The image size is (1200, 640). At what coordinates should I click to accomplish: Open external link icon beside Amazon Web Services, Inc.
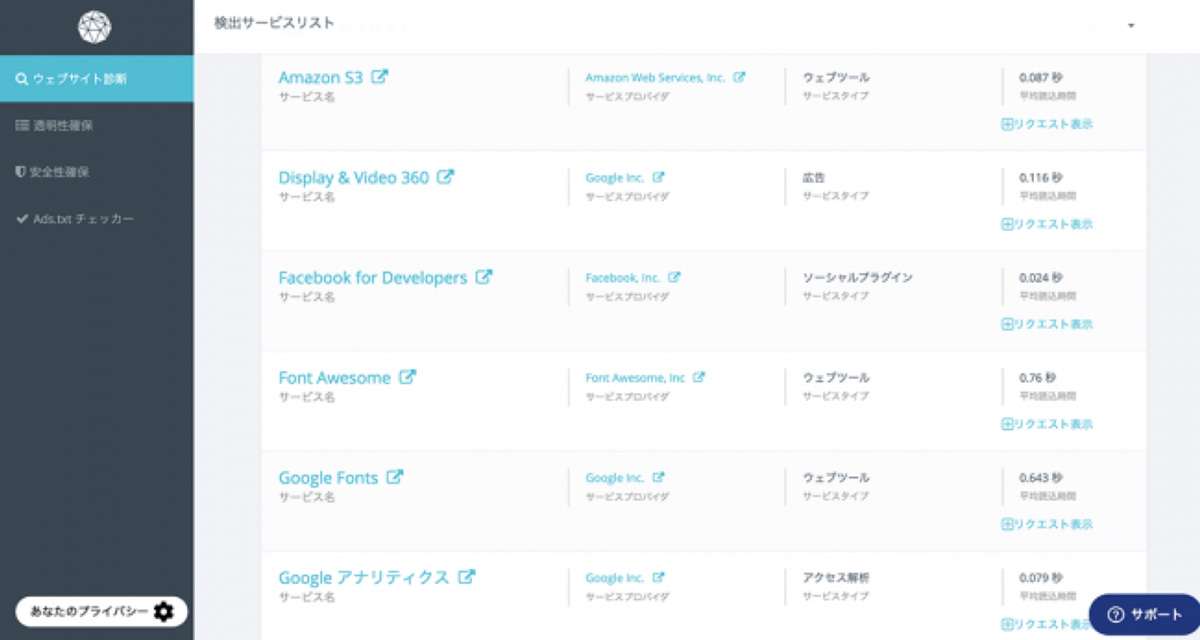pyautogui.click(x=739, y=77)
